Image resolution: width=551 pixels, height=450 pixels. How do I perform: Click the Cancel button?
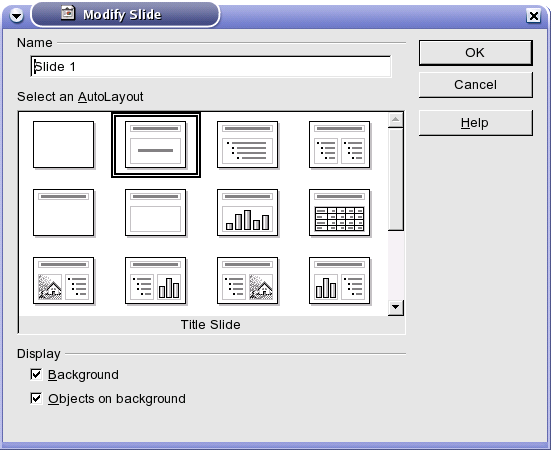click(x=476, y=85)
